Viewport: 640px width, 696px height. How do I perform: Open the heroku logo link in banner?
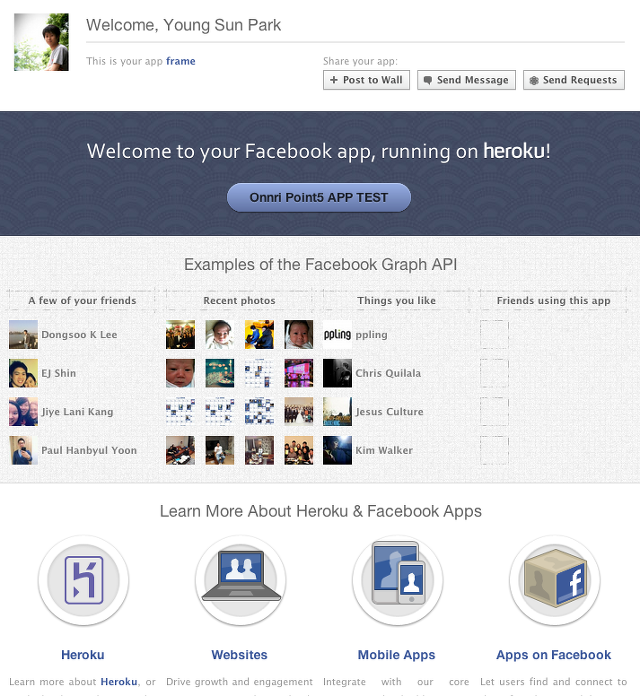(514, 151)
